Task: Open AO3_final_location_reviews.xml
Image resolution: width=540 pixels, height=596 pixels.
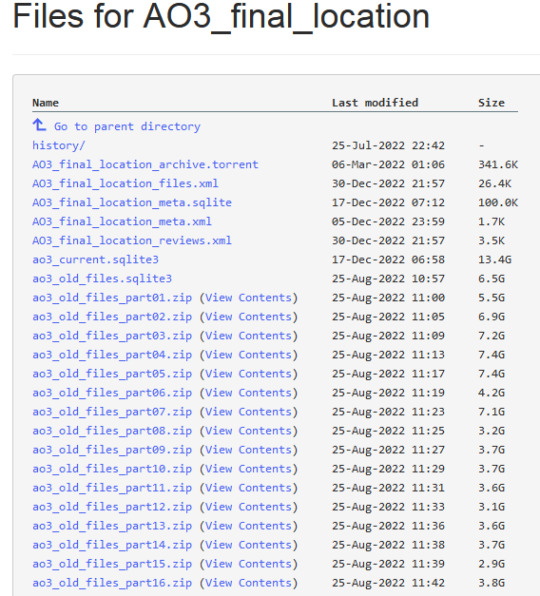Action: click(132, 241)
